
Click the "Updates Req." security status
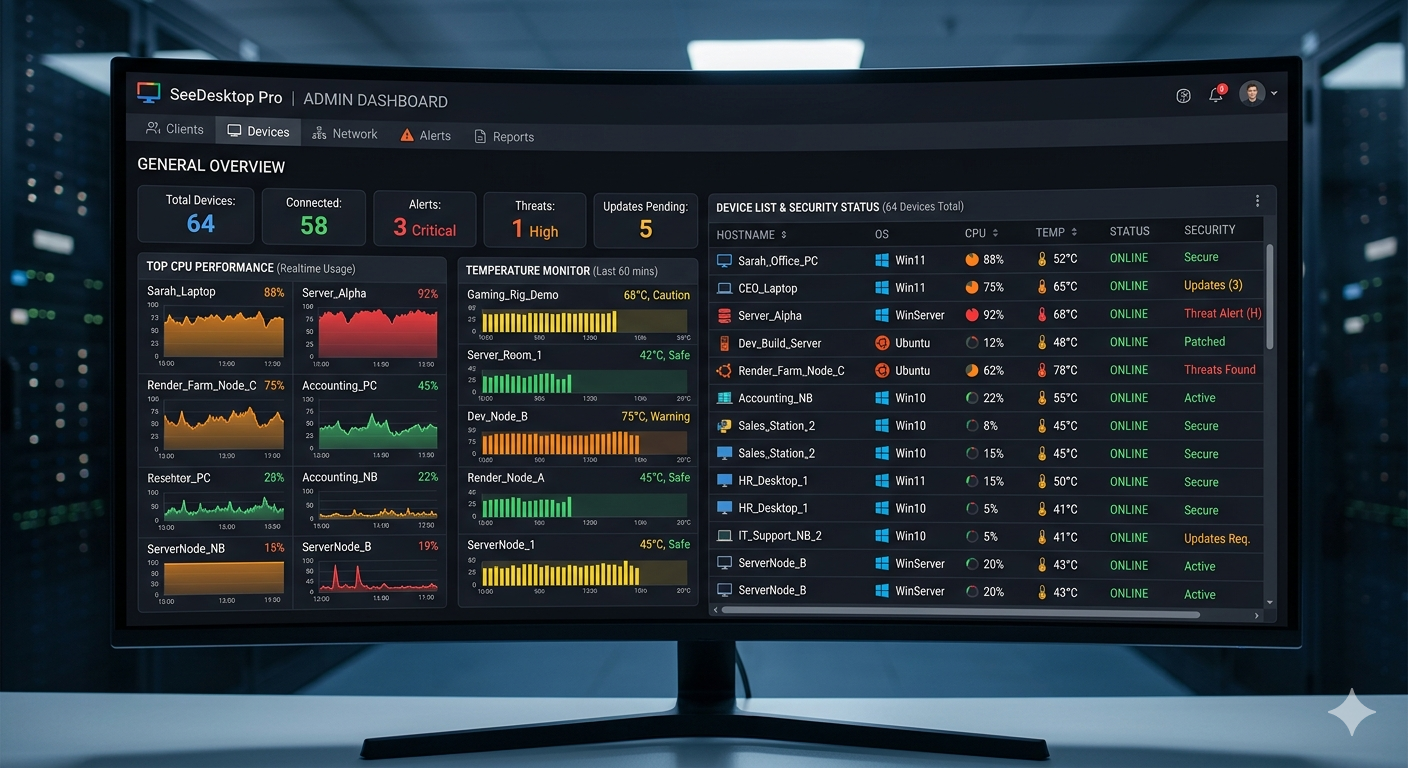tap(1217, 538)
